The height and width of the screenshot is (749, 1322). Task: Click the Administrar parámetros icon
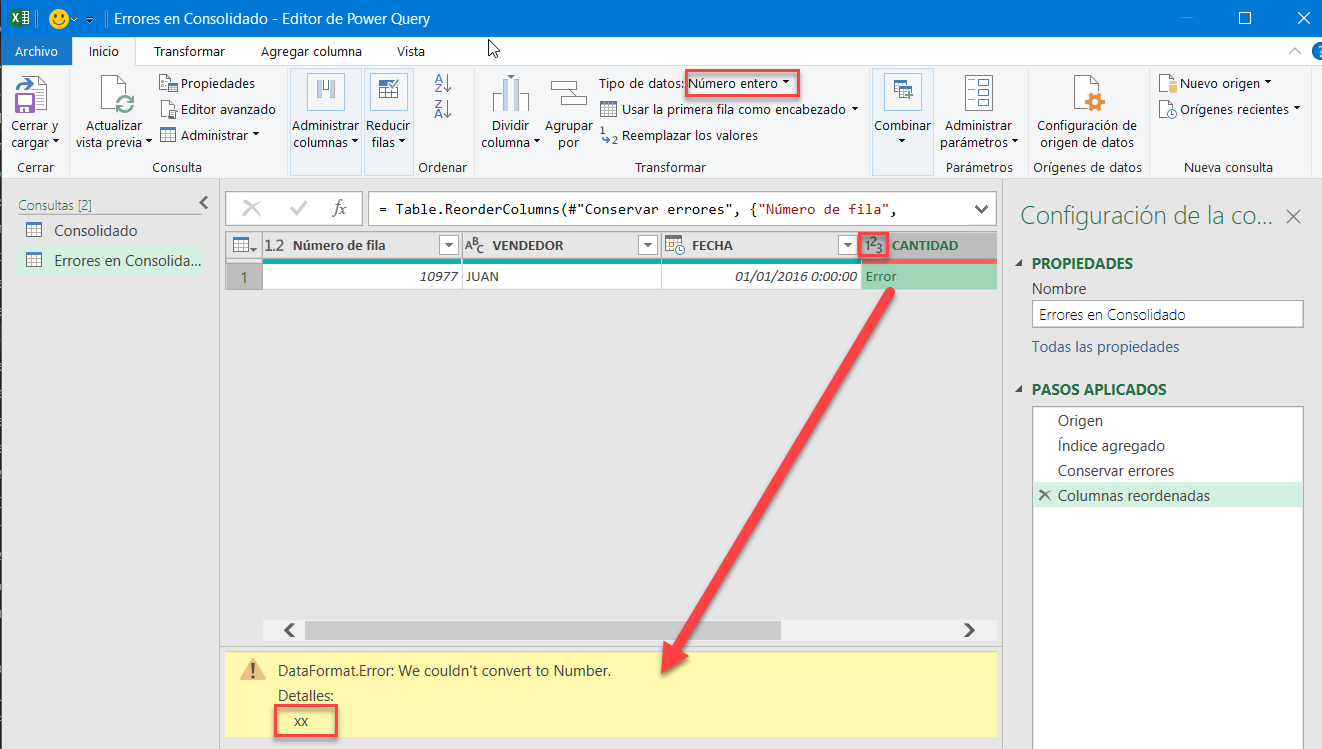point(978,93)
